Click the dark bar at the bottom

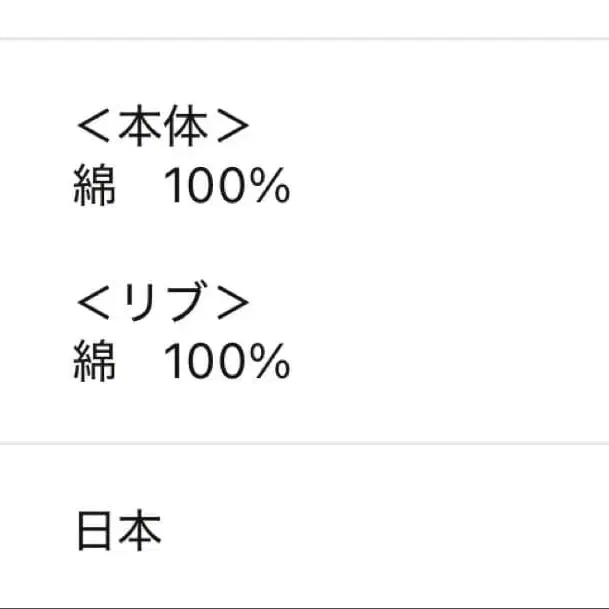pyautogui.click(x=304, y=606)
